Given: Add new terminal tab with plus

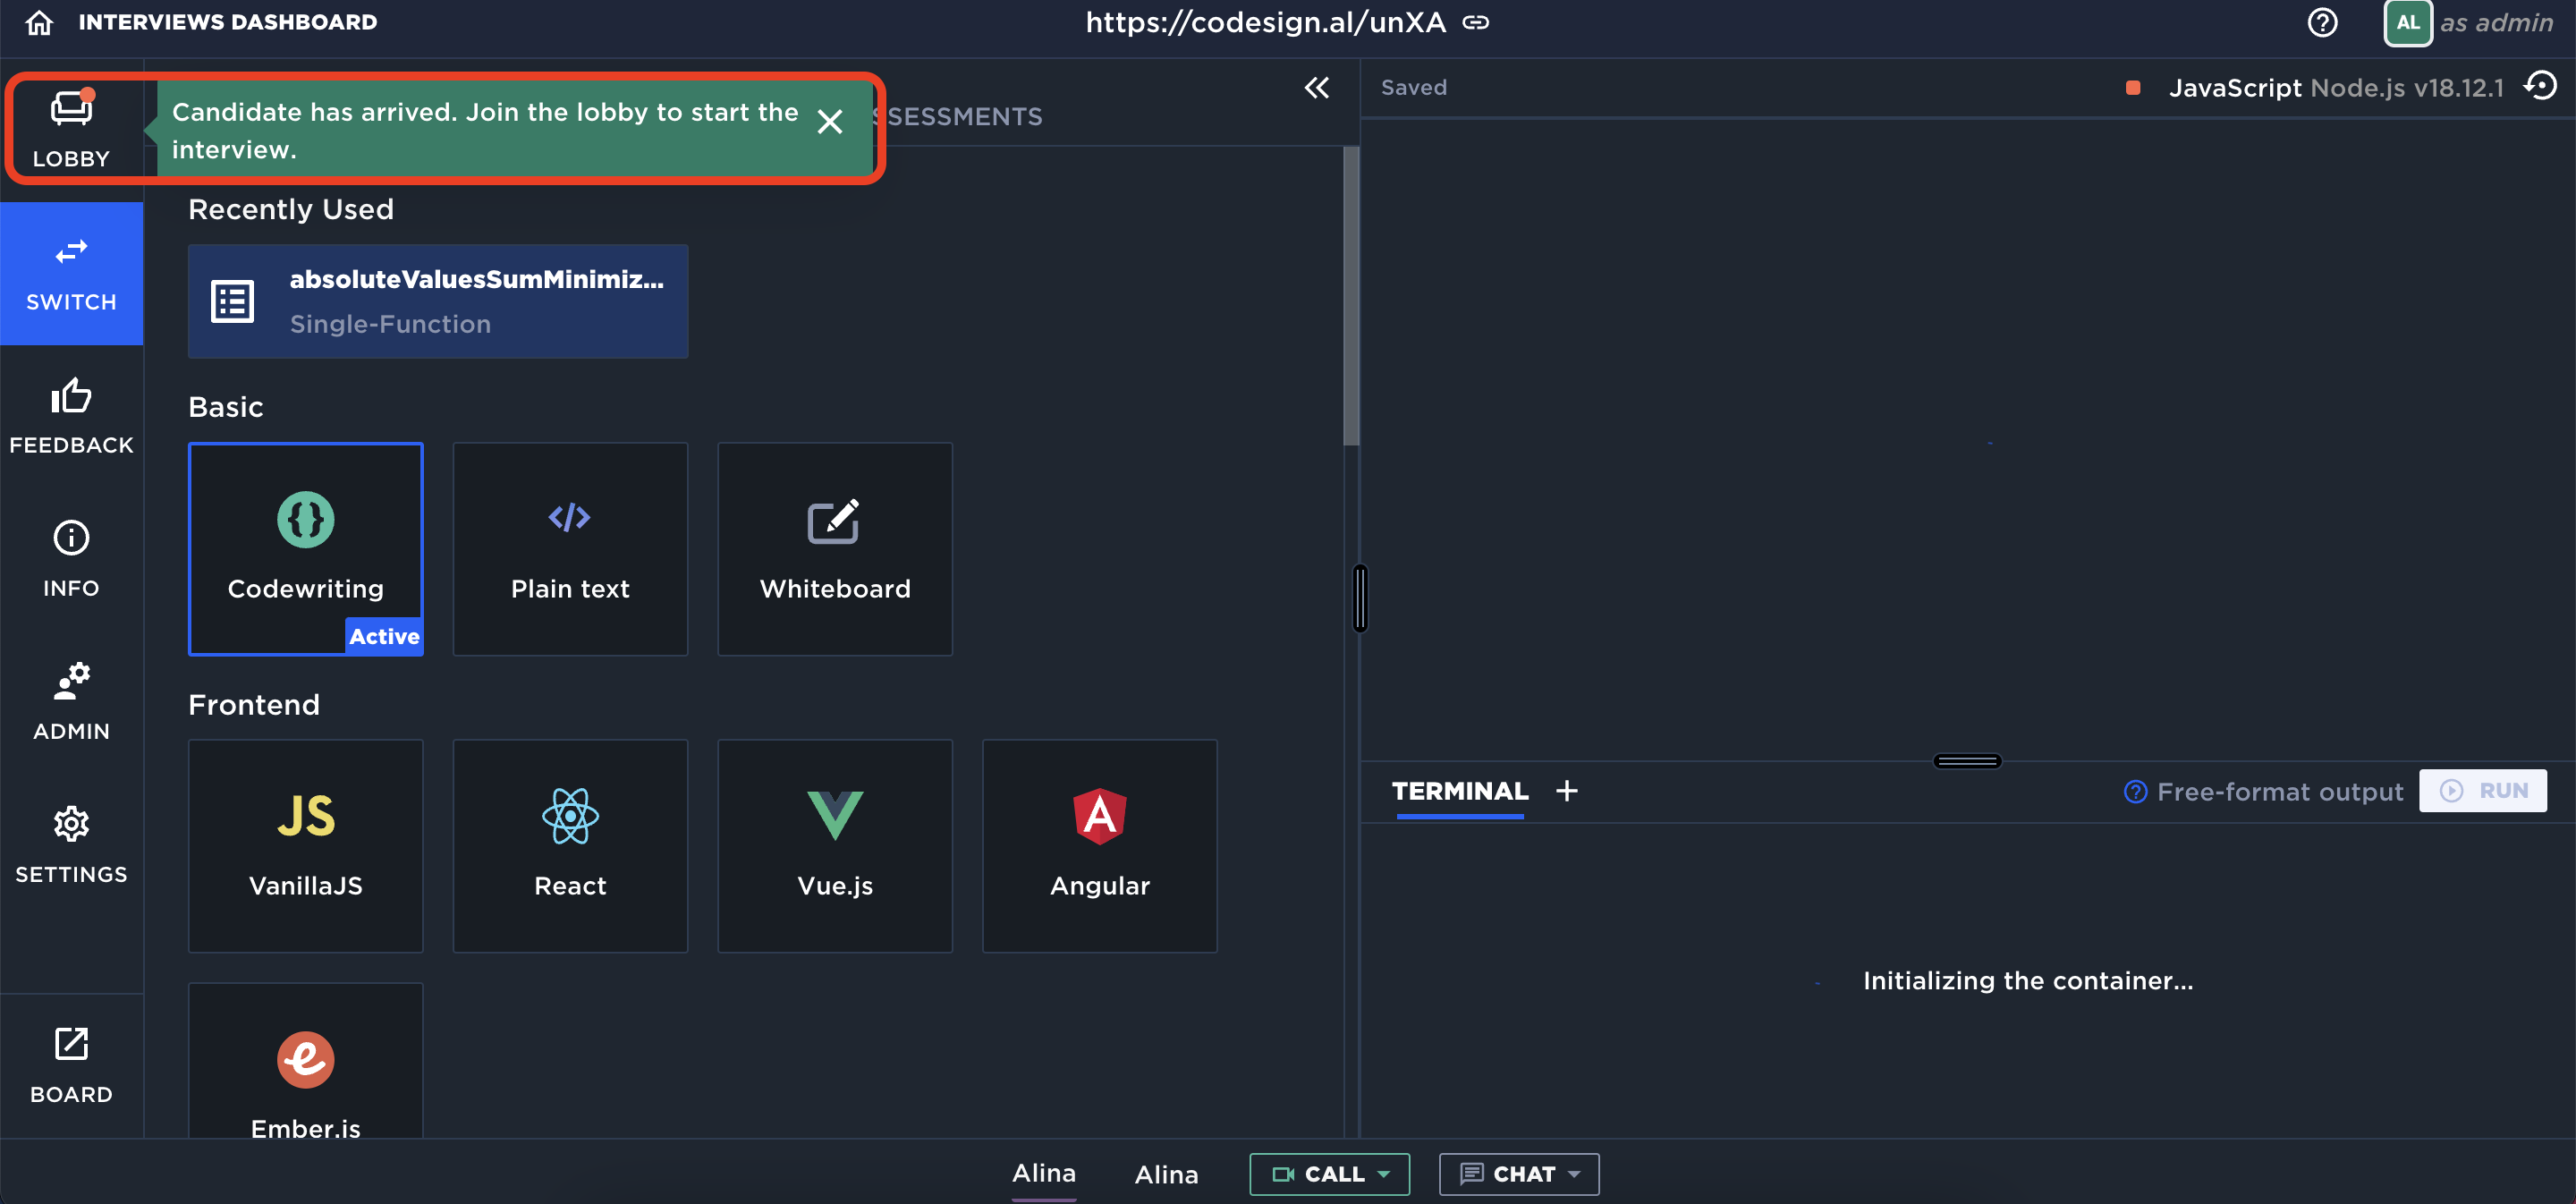Looking at the screenshot, I should (x=1566, y=791).
